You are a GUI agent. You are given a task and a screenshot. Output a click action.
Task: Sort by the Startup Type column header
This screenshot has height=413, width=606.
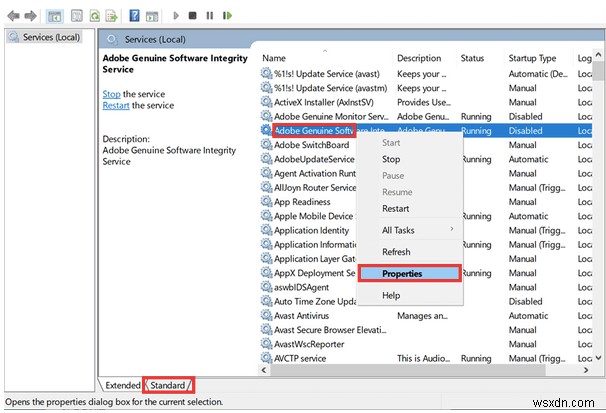pyautogui.click(x=532, y=58)
